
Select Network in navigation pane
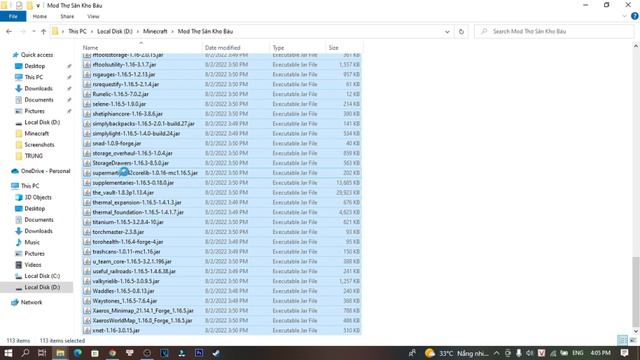click(x=31, y=302)
